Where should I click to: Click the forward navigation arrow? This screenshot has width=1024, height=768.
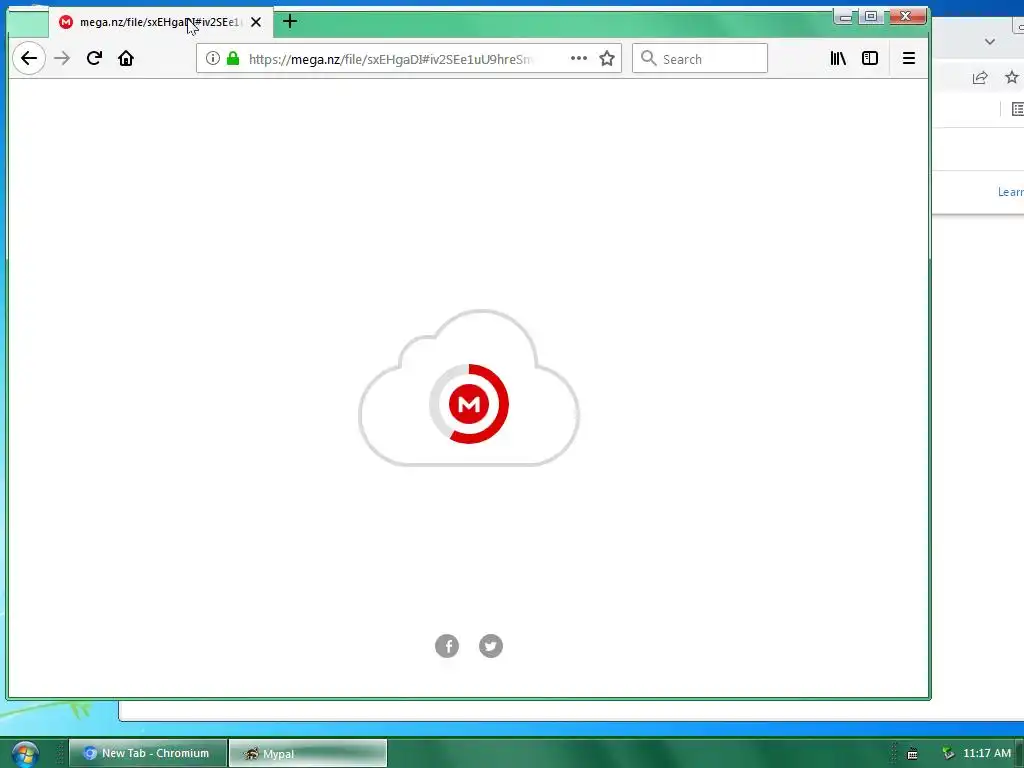pyautogui.click(x=62, y=59)
